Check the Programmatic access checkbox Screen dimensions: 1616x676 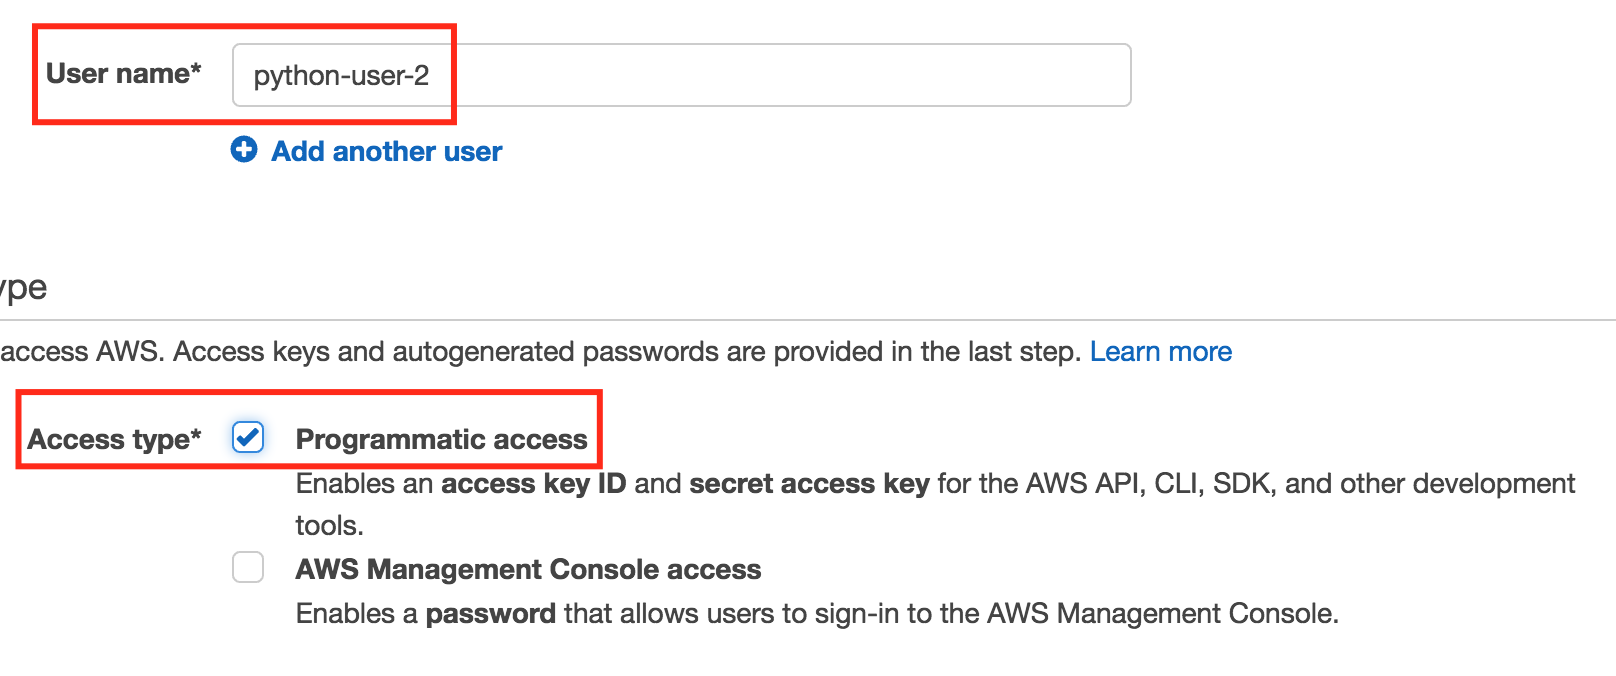click(x=248, y=437)
